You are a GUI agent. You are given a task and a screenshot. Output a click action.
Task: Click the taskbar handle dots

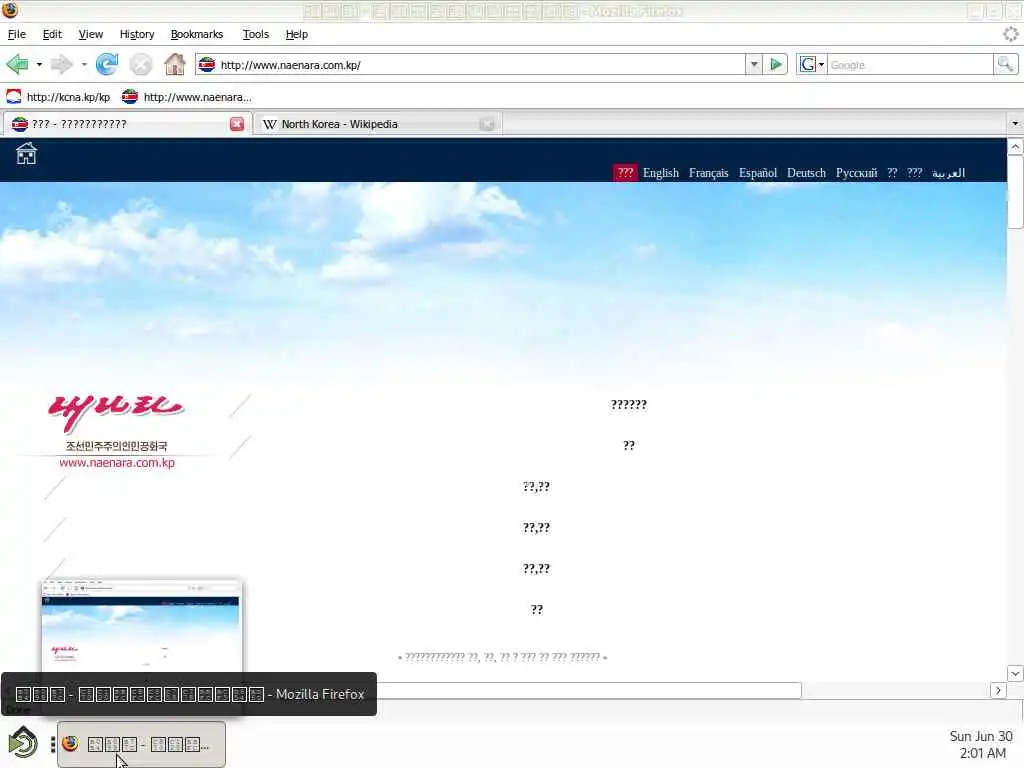[x=53, y=744]
